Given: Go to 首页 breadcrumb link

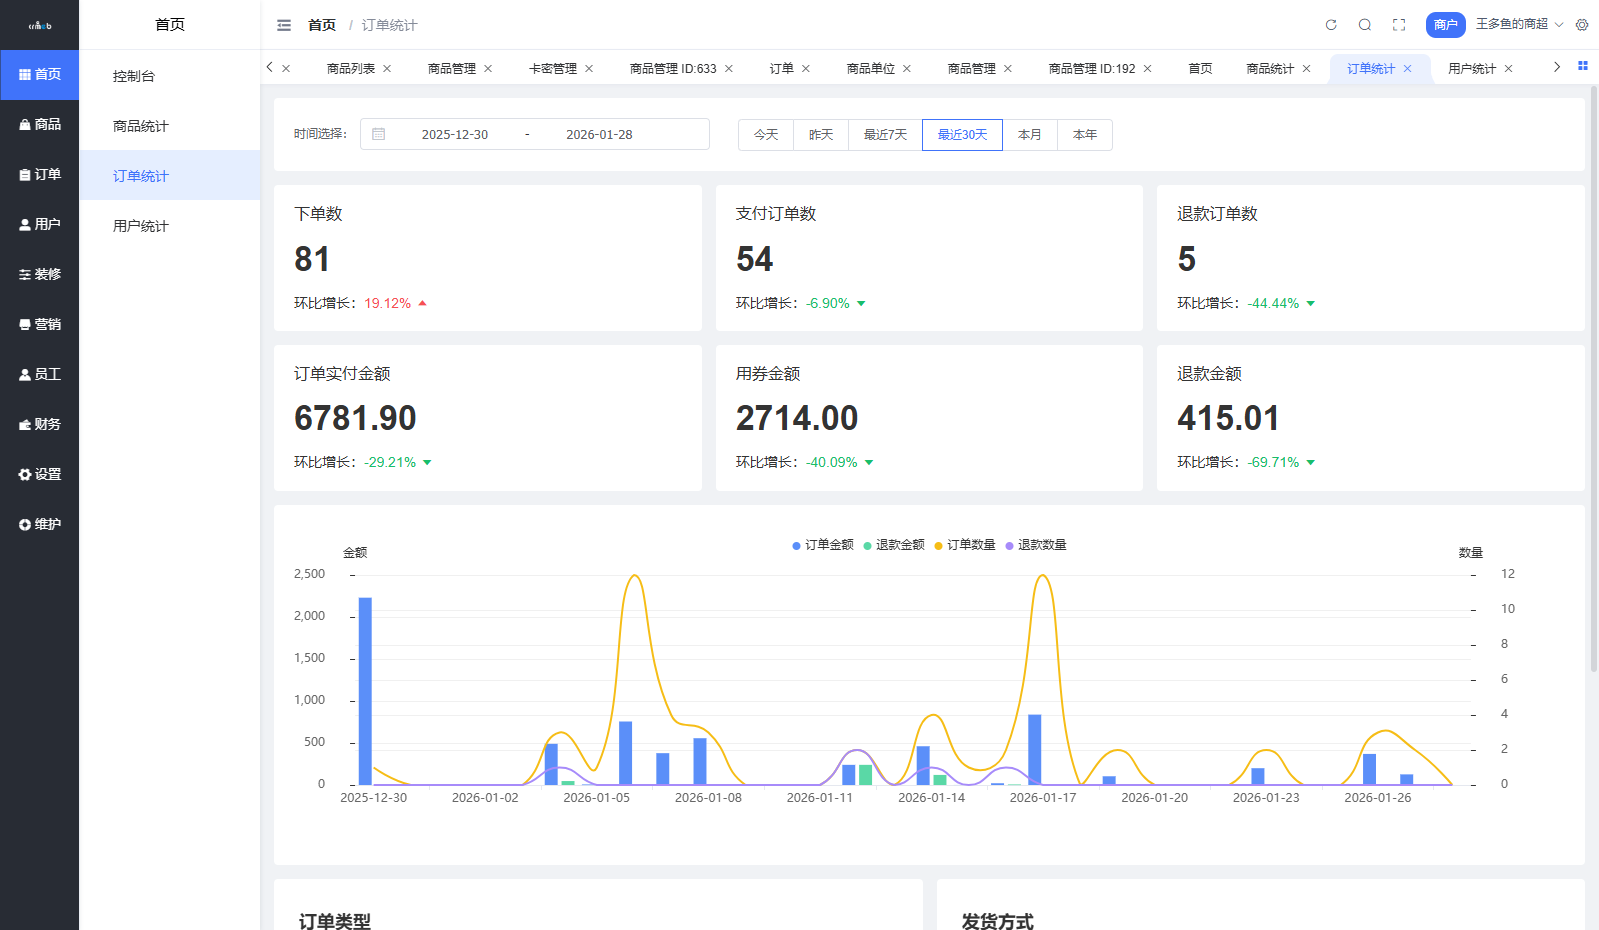Looking at the screenshot, I should coord(322,25).
